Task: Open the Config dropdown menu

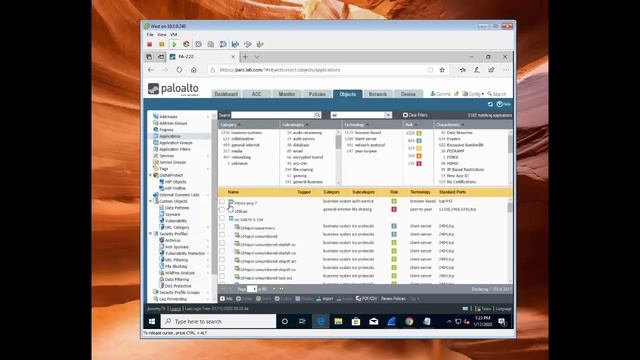Action: click(473, 94)
